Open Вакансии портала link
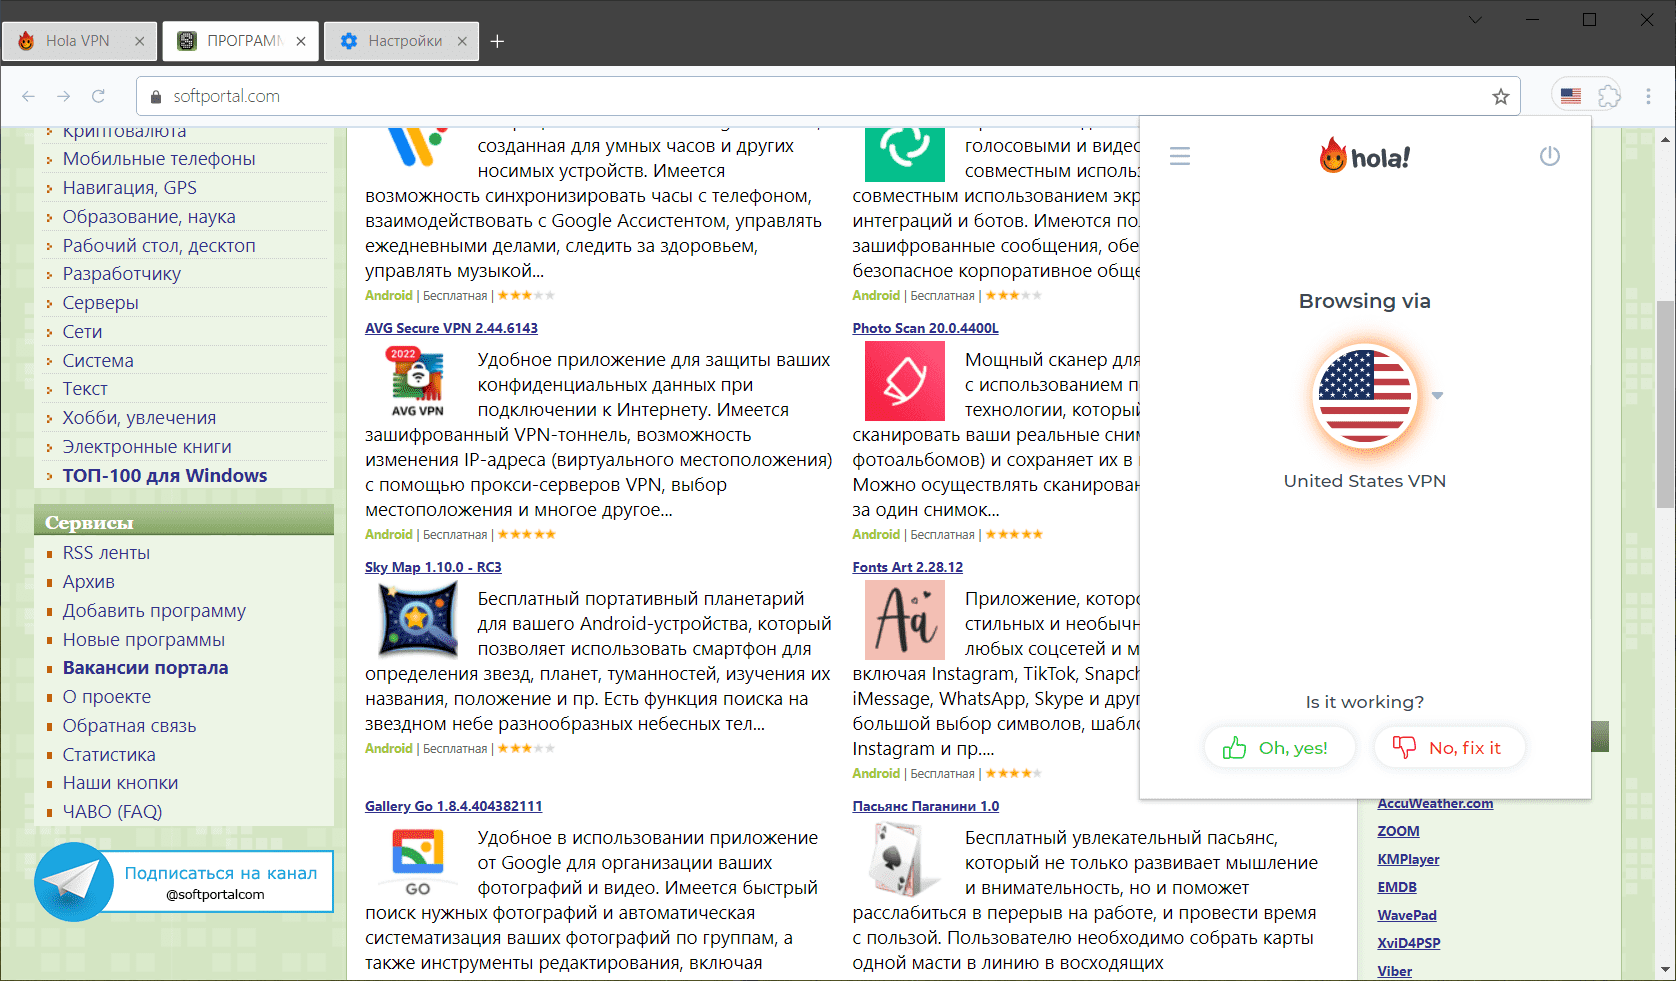 coord(146,668)
